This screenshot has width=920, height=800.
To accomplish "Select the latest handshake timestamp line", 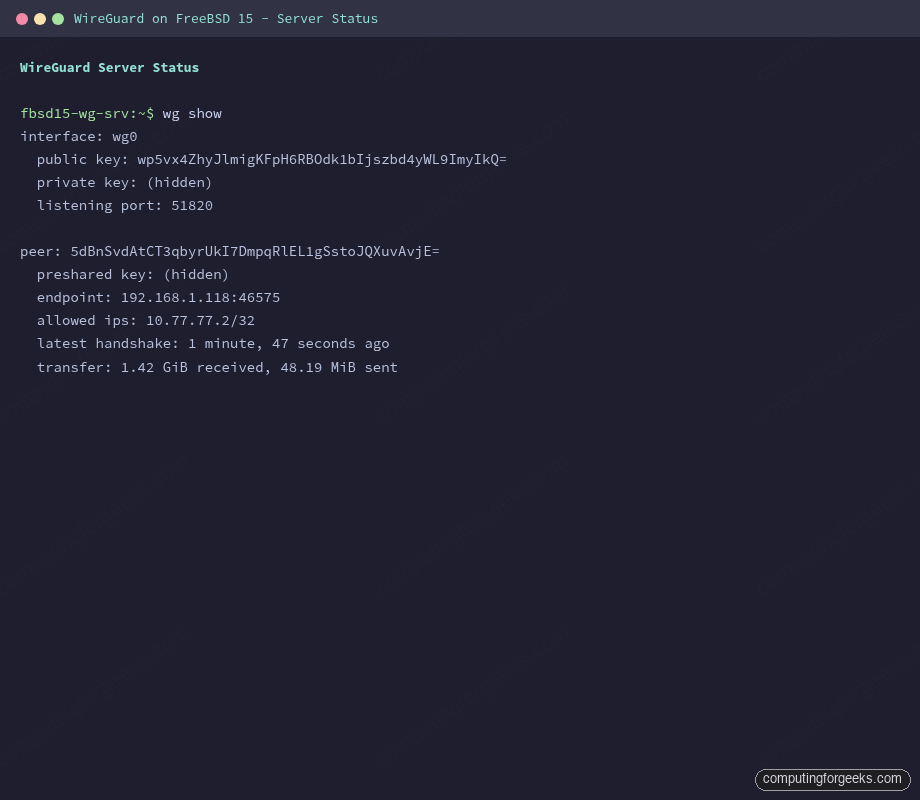I will (x=213, y=343).
